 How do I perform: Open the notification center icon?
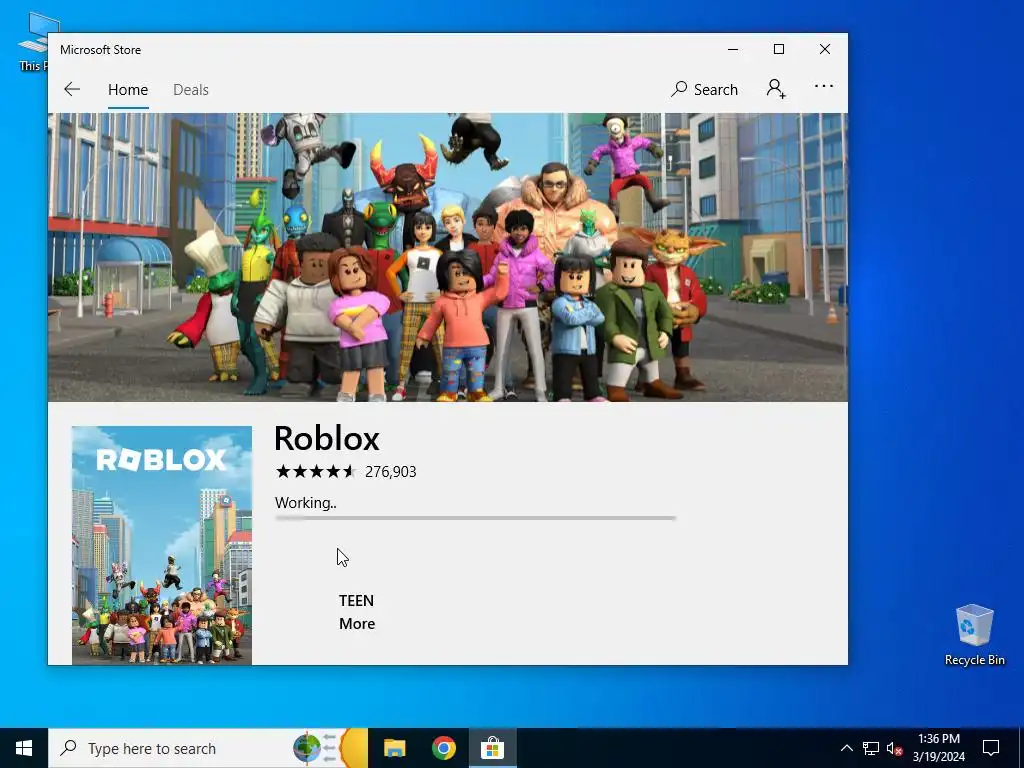click(991, 748)
